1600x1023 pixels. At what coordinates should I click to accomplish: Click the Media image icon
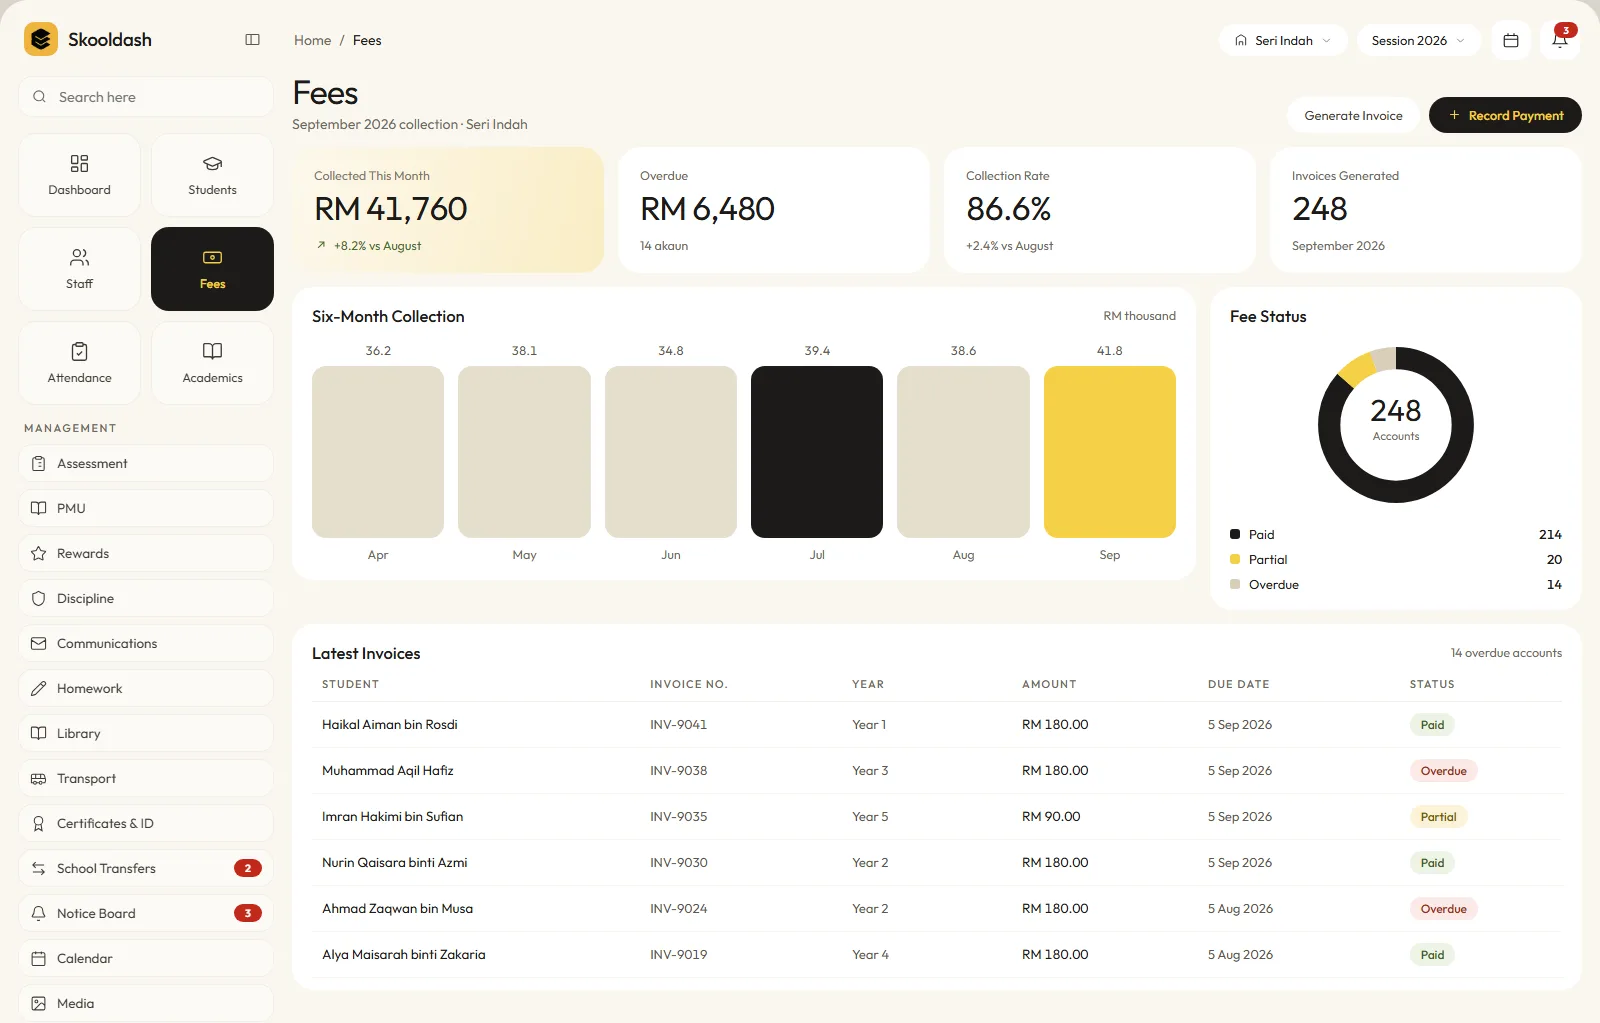coord(39,1004)
